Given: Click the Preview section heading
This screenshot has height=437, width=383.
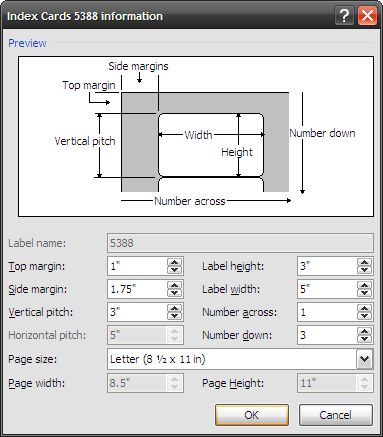Looking at the screenshot, I should [27, 43].
